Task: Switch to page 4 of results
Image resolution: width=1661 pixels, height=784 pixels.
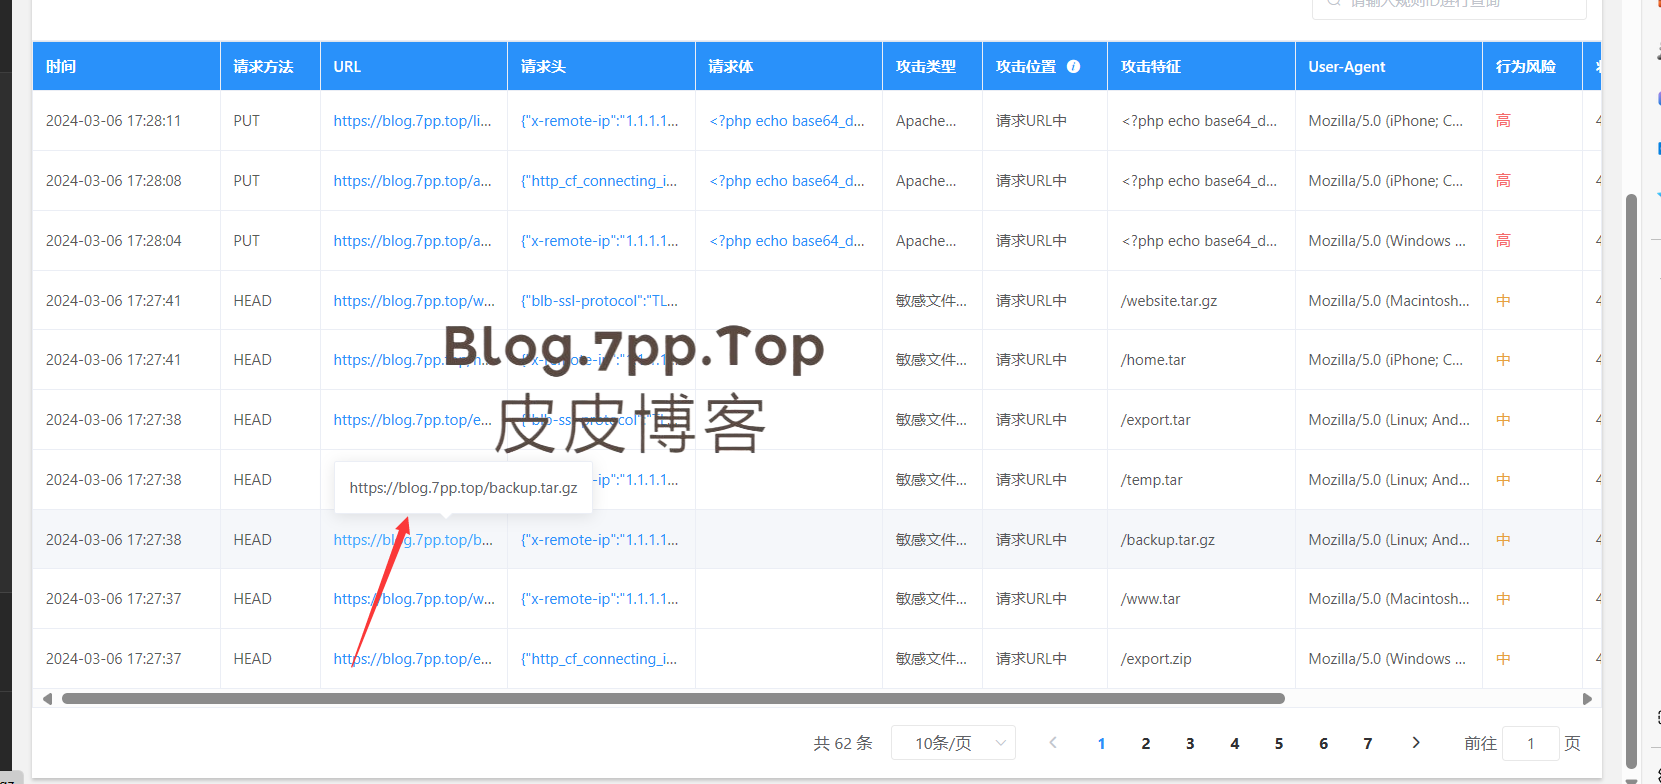Action: click(1234, 743)
